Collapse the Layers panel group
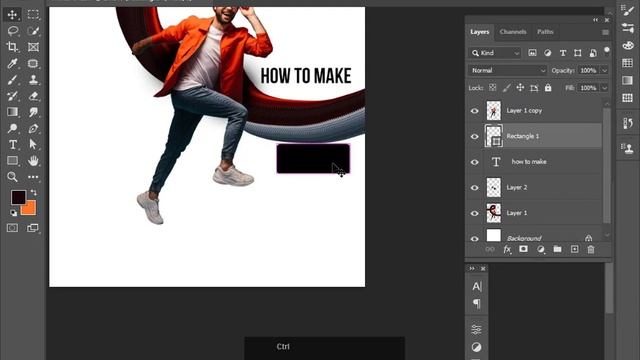 (x=596, y=20)
